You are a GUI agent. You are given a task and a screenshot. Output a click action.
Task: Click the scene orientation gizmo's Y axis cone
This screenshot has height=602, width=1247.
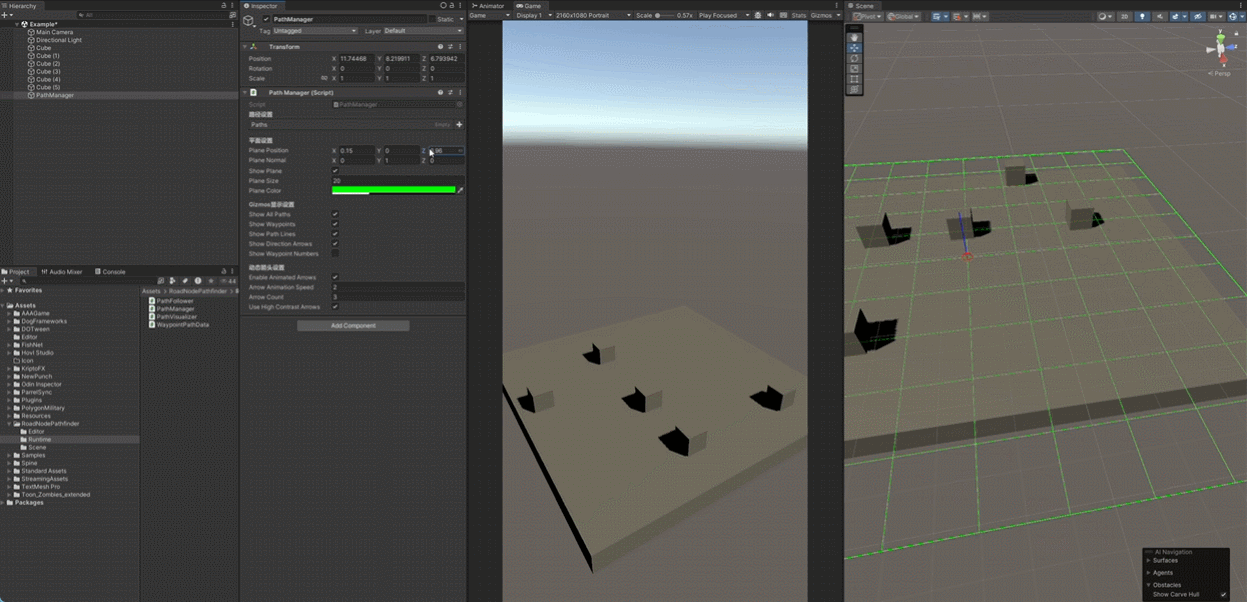(x=1220, y=38)
